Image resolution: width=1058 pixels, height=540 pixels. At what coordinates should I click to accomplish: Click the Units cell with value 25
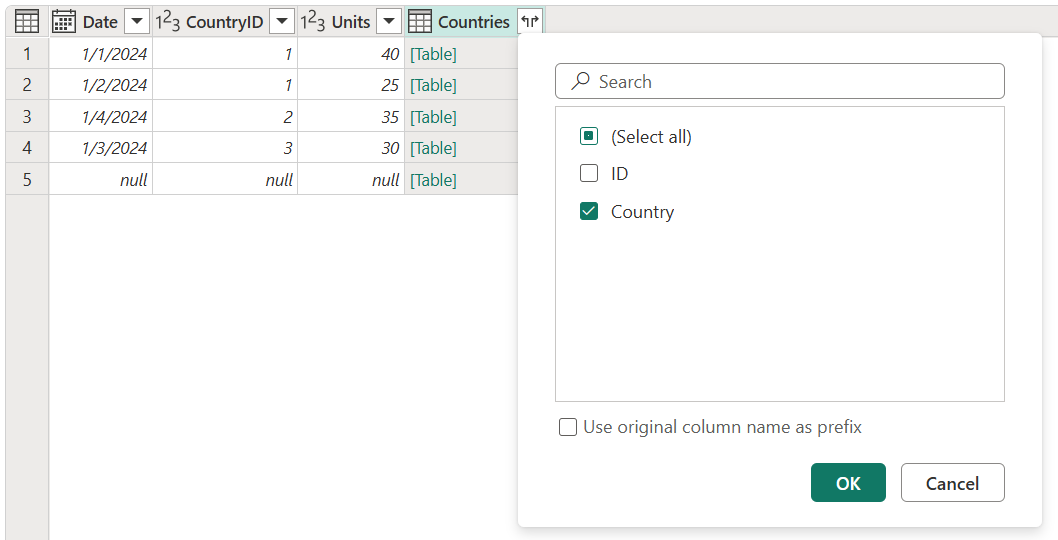tap(351, 84)
